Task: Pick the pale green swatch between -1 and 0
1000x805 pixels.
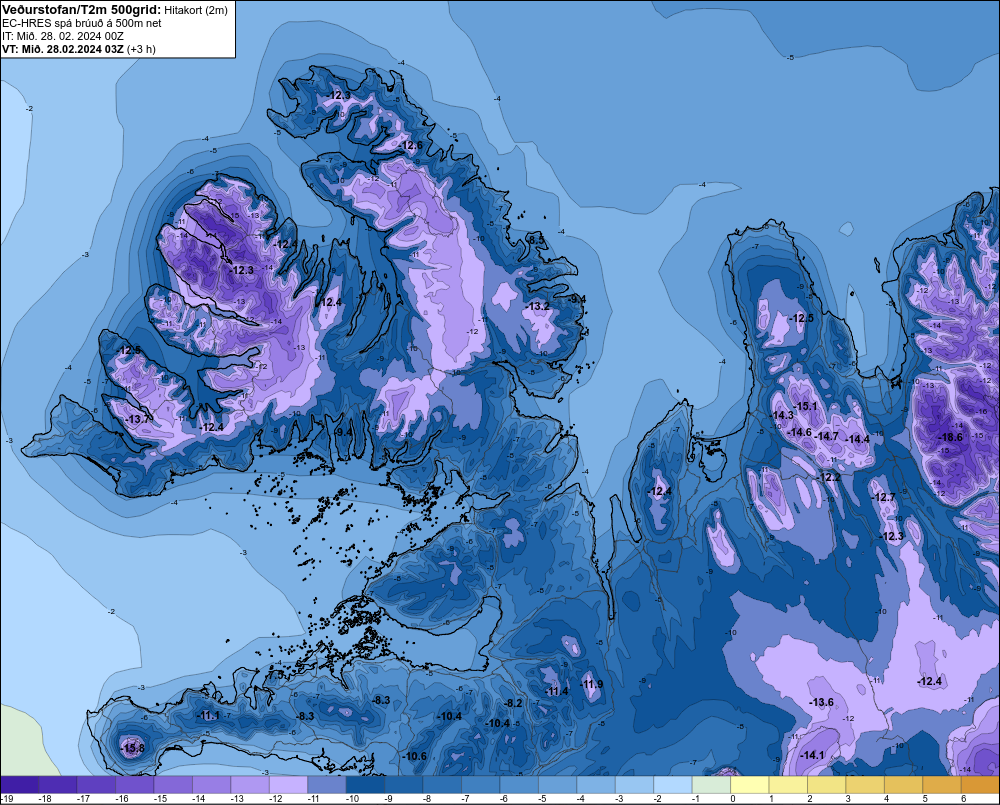Action: point(711,784)
